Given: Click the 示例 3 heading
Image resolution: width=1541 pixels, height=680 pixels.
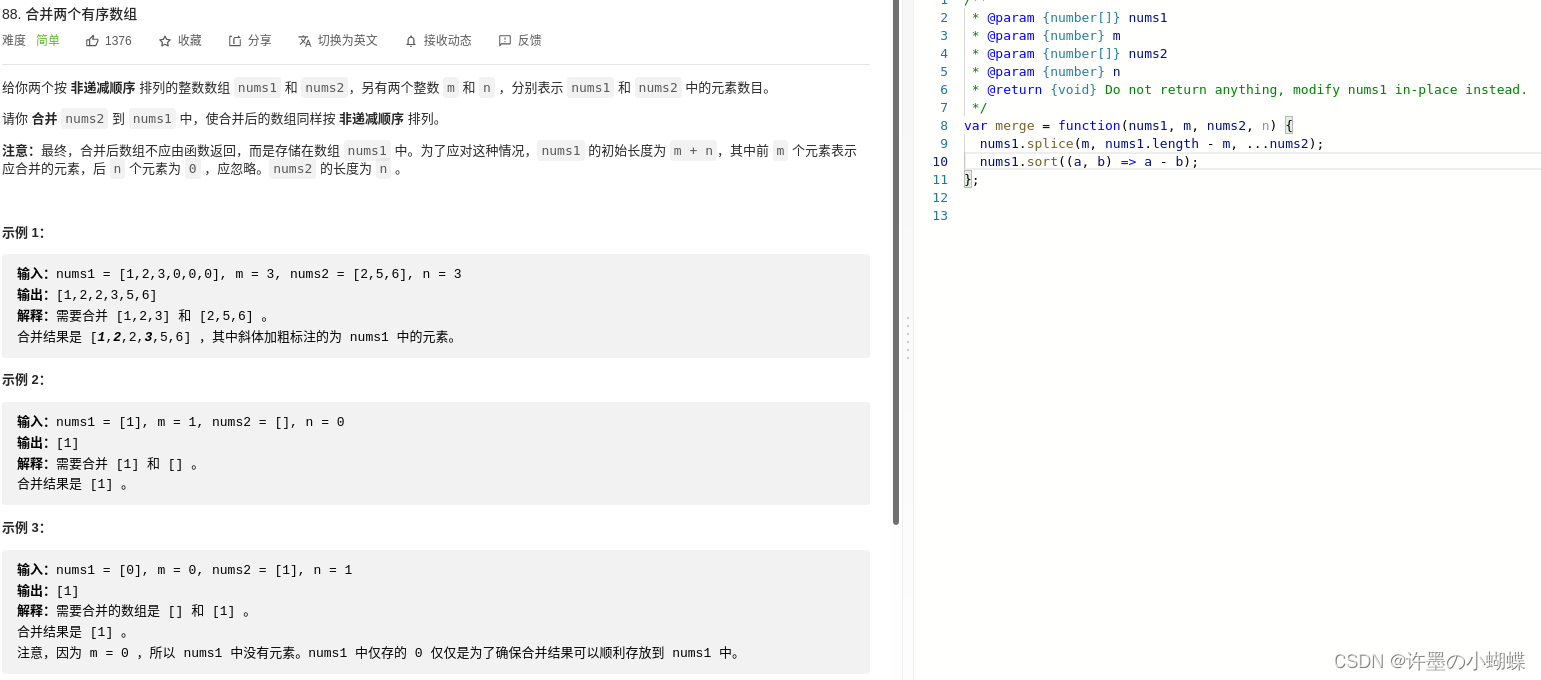Looking at the screenshot, I should pos(23,528).
